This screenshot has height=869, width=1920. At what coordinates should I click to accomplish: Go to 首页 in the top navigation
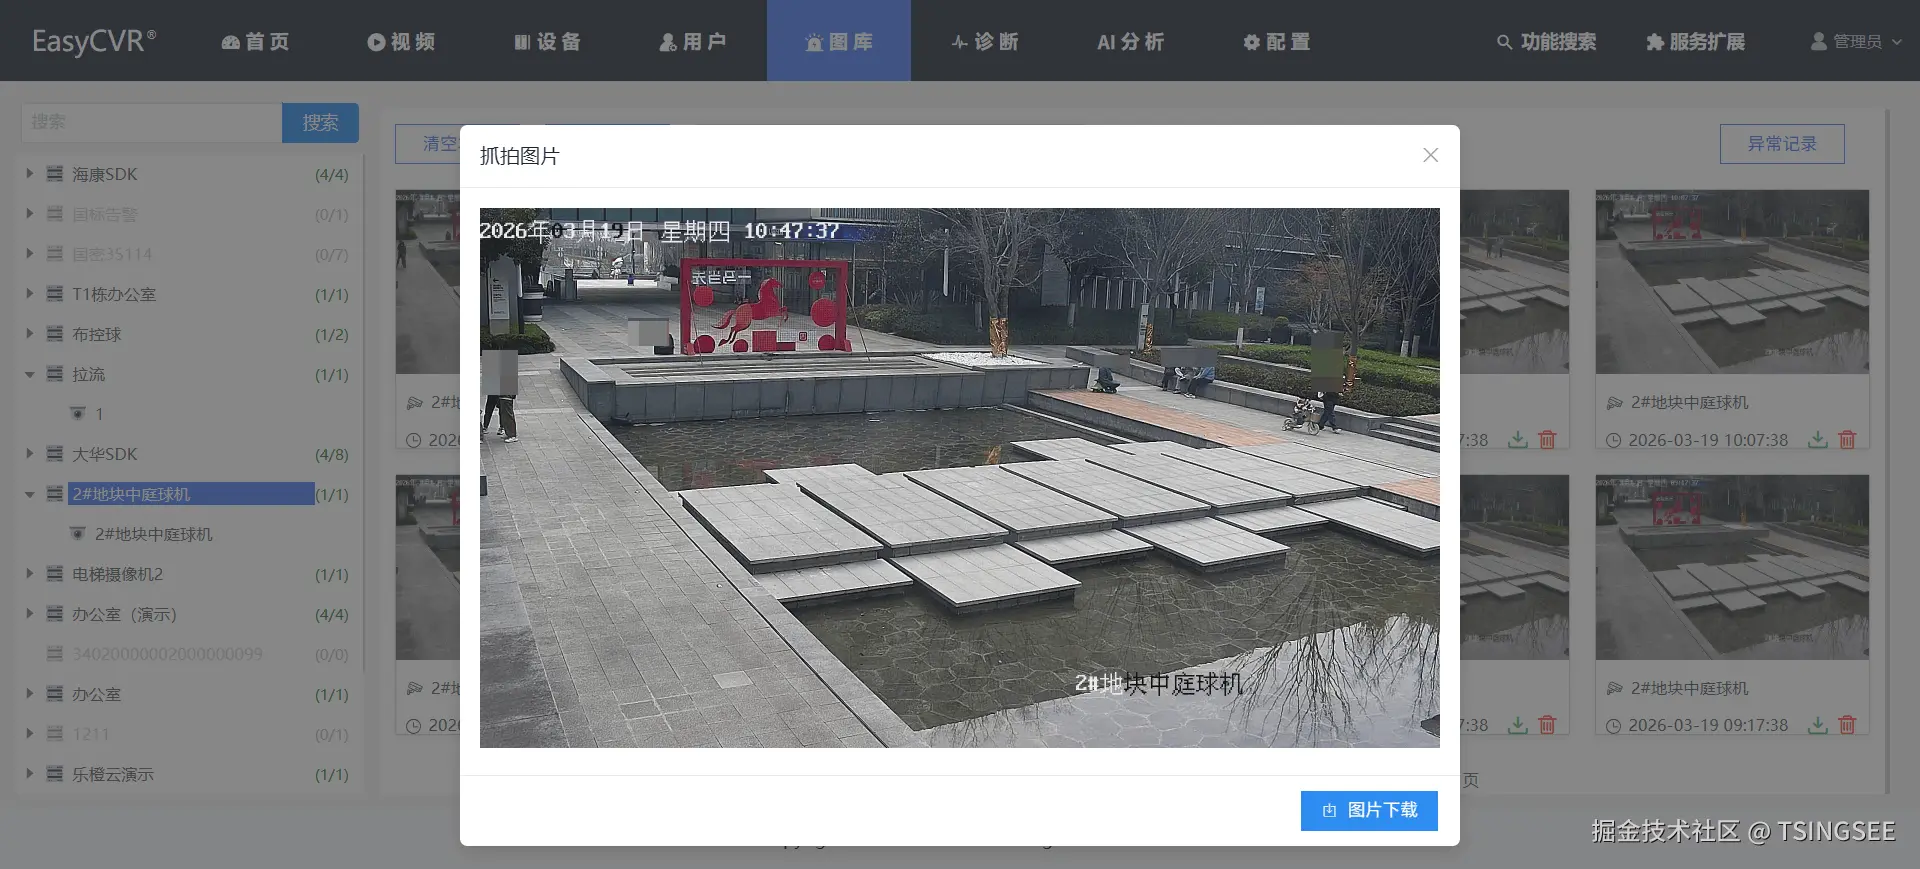point(255,41)
